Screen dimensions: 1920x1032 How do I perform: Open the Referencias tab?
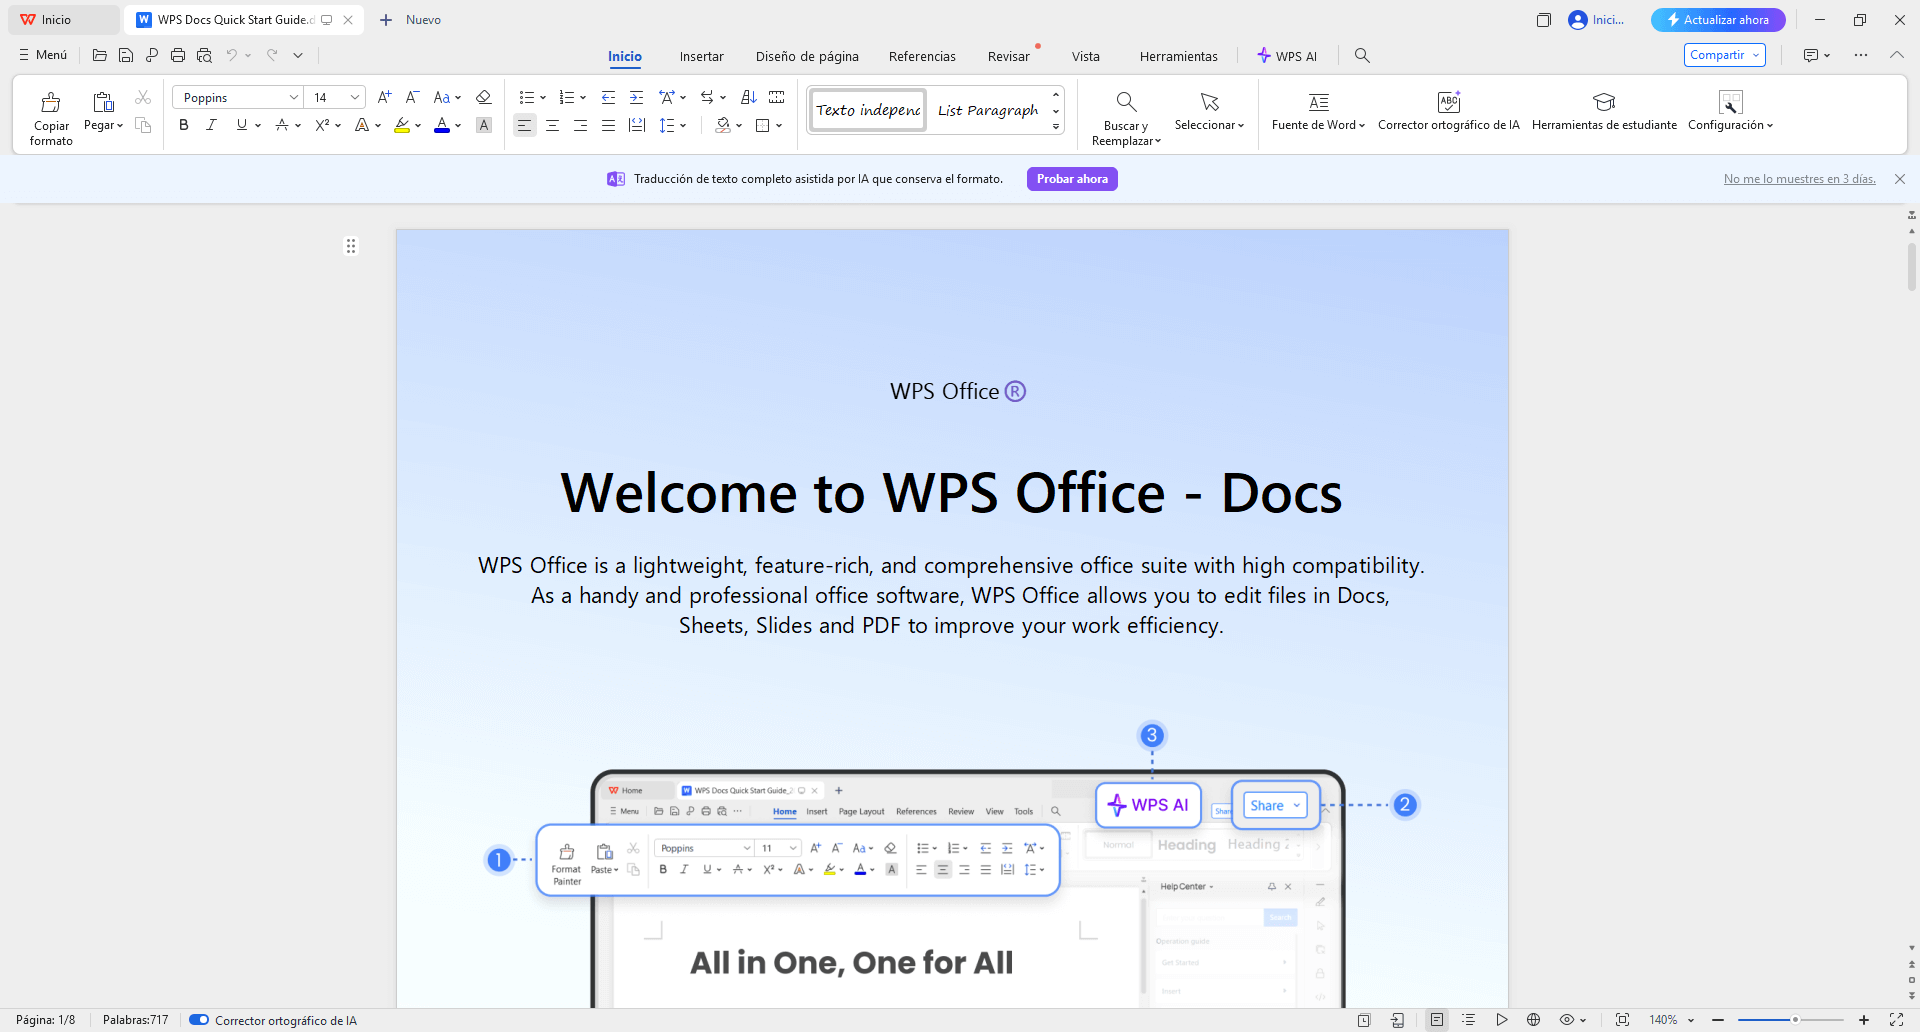coord(922,56)
